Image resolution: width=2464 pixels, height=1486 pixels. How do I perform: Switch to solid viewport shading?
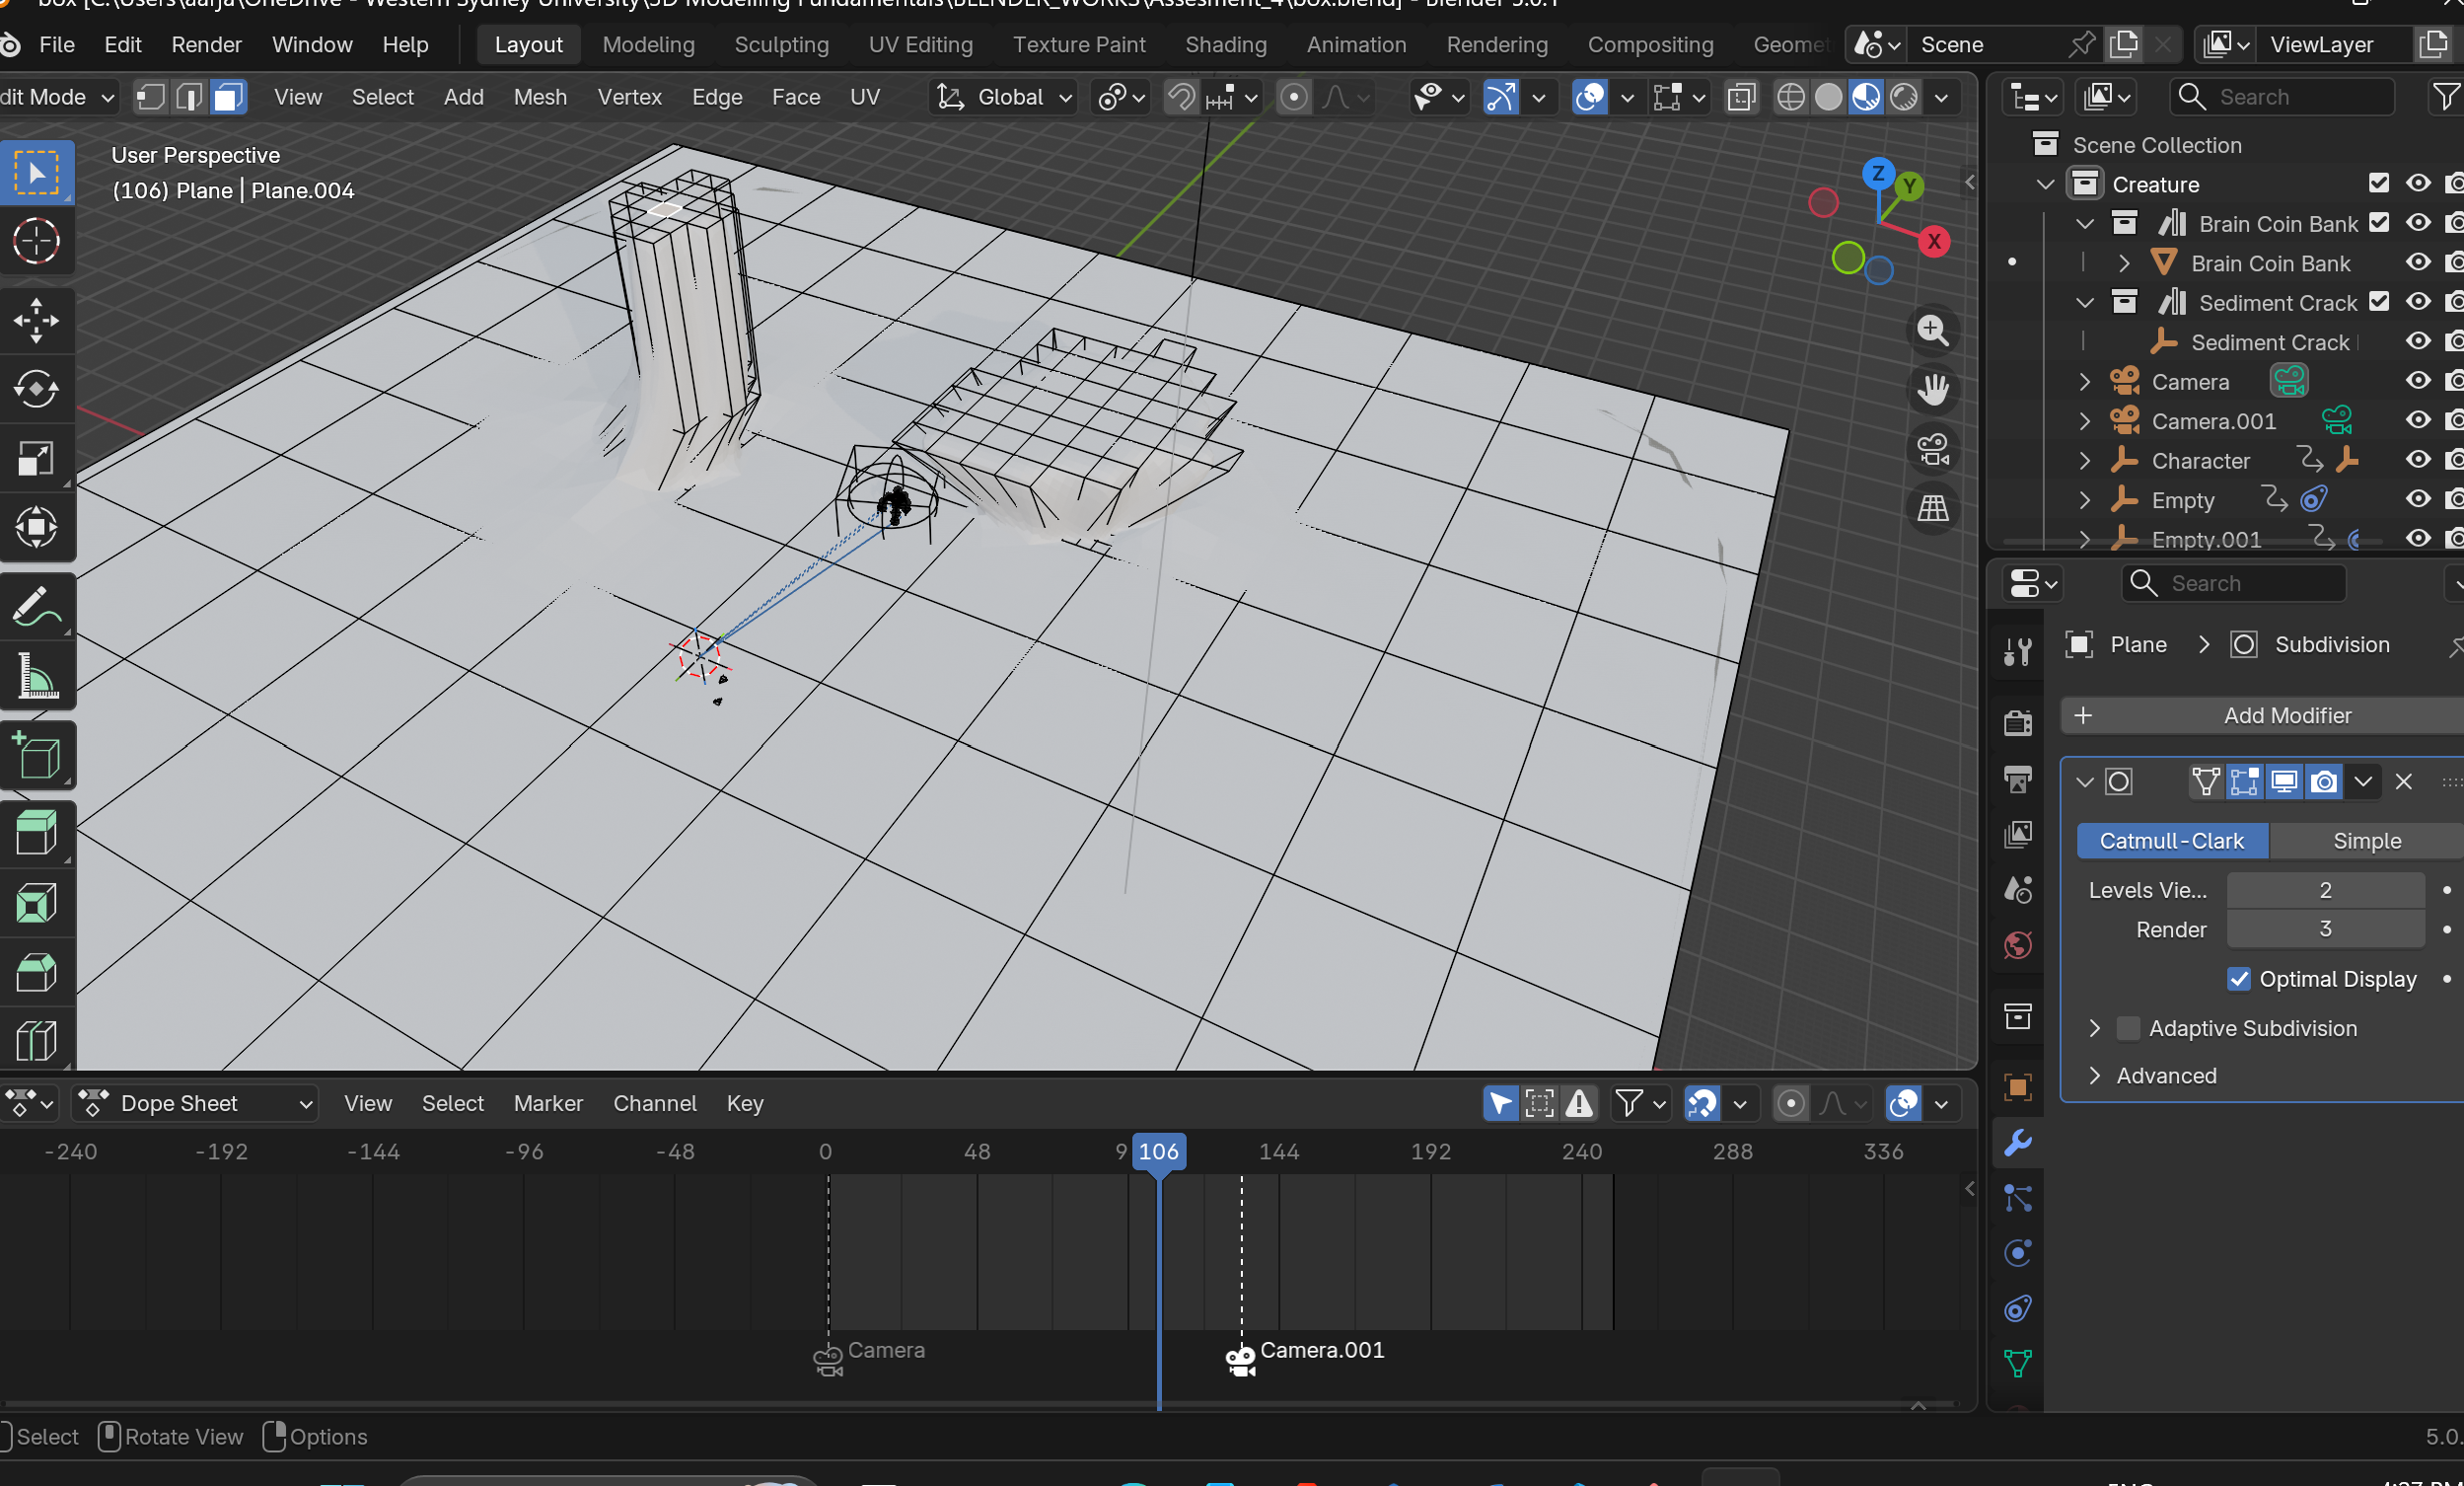(x=1828, y=97)
